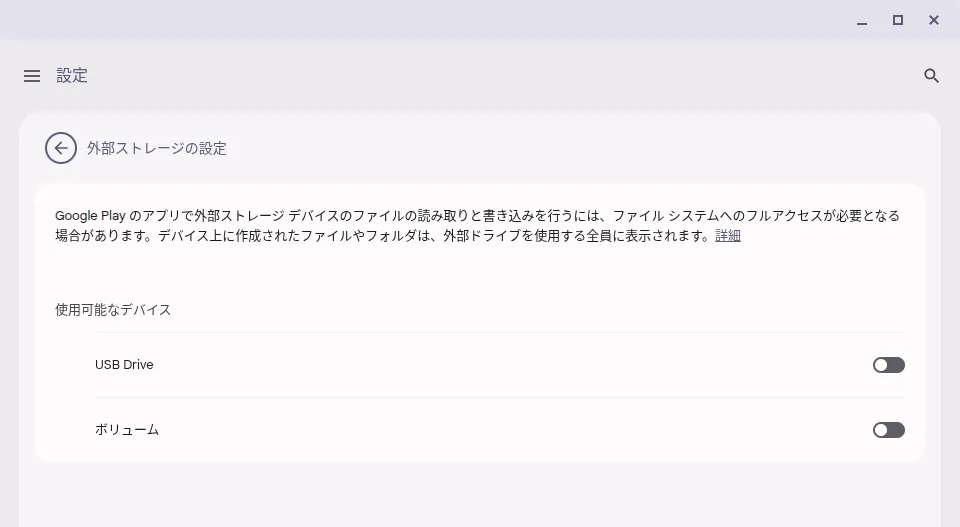Click the 外部ストレージの設定 page heading

tap(157, 148)
